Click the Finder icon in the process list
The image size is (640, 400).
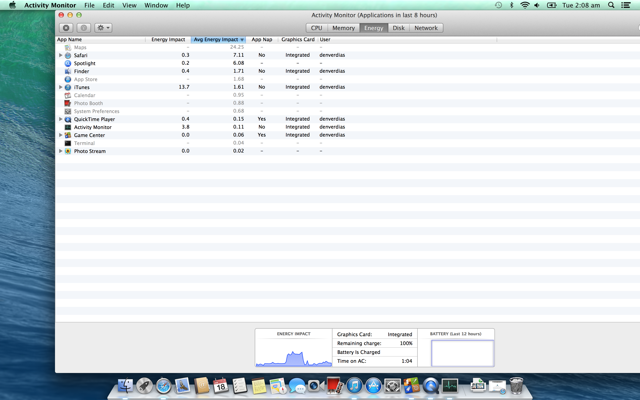[x=68, y=71]
